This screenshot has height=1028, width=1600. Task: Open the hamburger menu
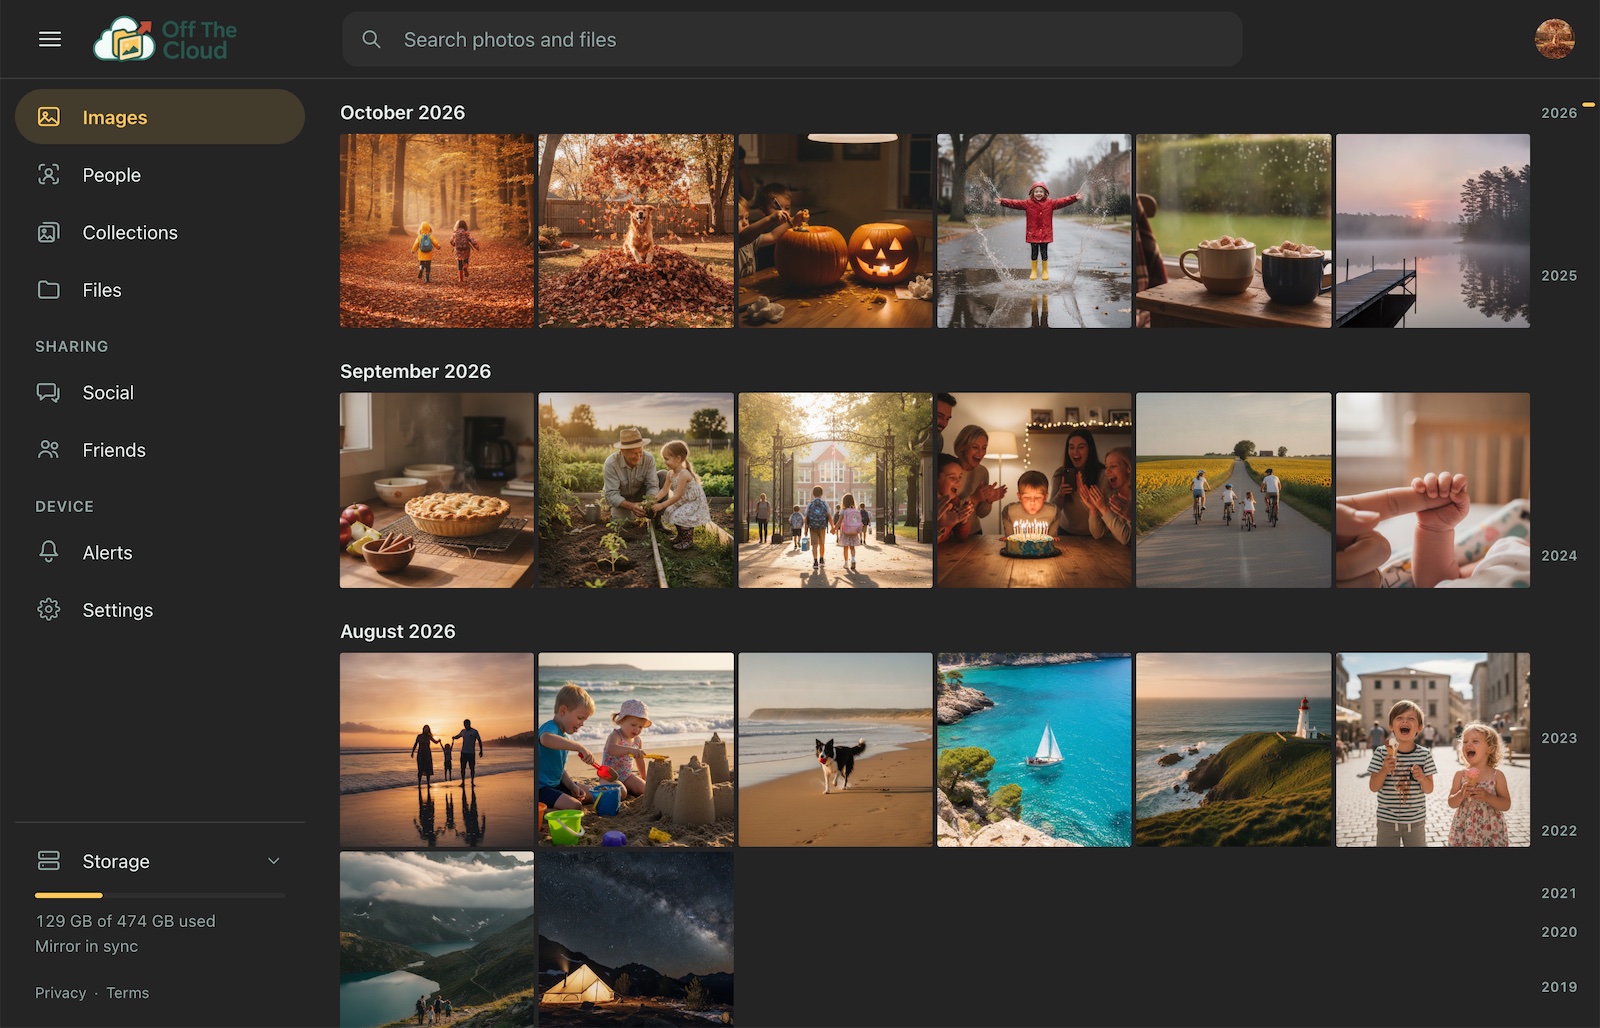(x=50, y=39)
